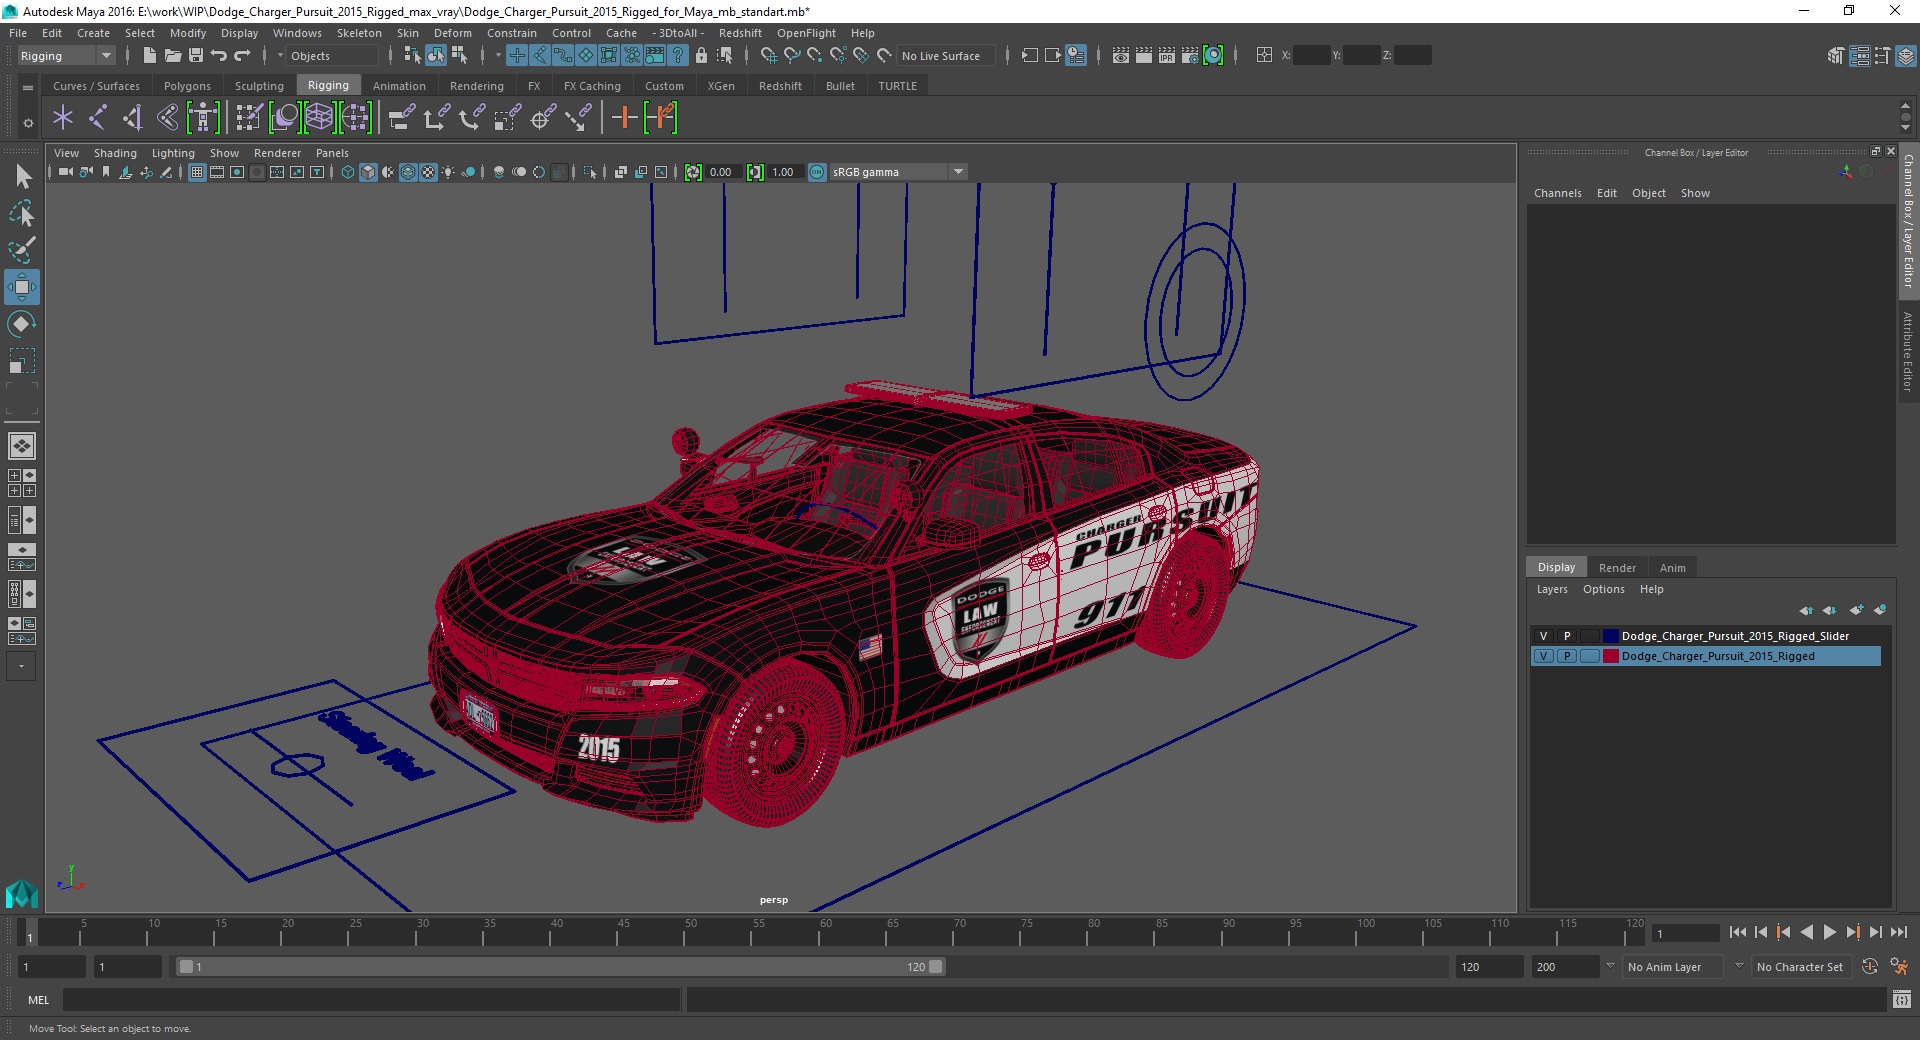Click the Set Key shelf icon

624,118
